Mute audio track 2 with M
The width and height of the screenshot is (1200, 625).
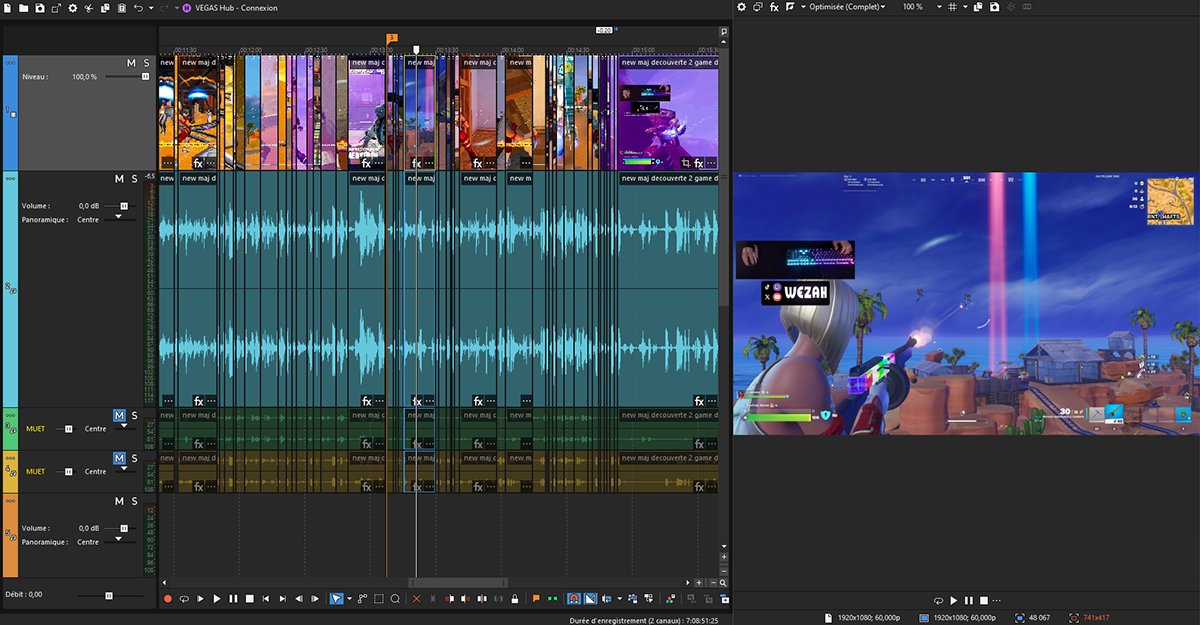[119, 179]
